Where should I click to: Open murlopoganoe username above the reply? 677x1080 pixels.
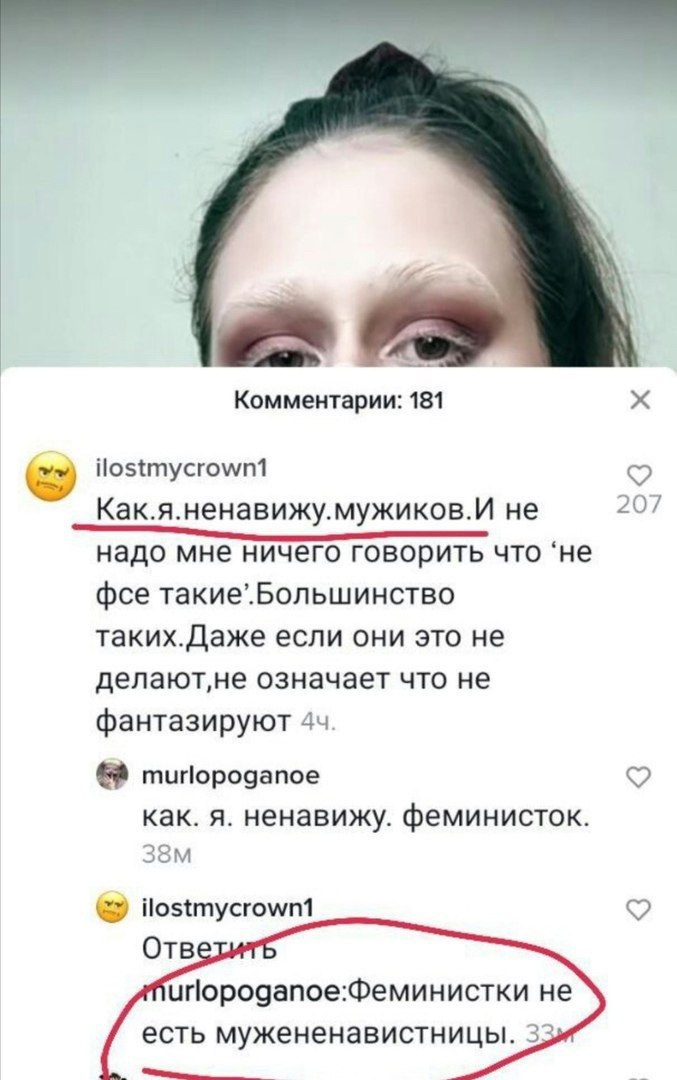[230, 776]
